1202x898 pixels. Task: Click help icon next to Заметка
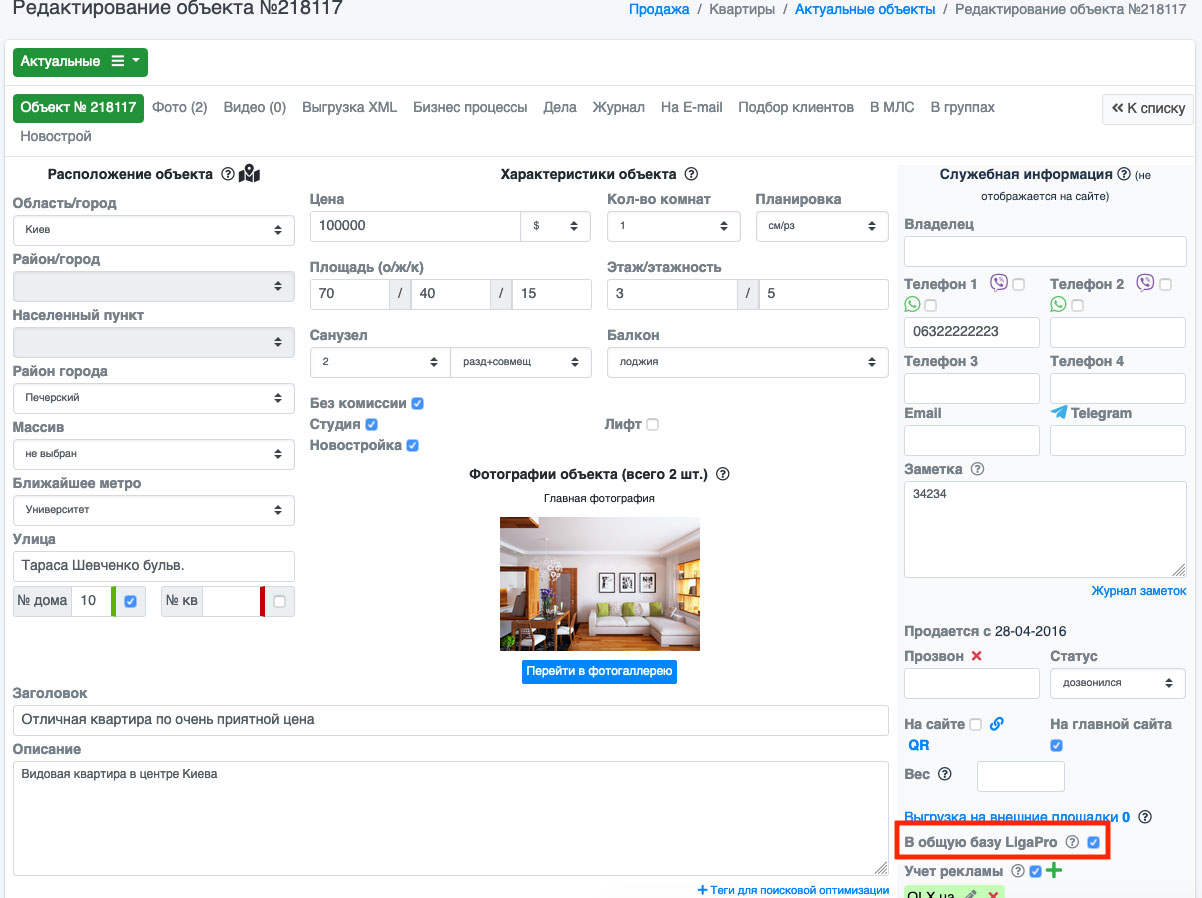(977, 469)
